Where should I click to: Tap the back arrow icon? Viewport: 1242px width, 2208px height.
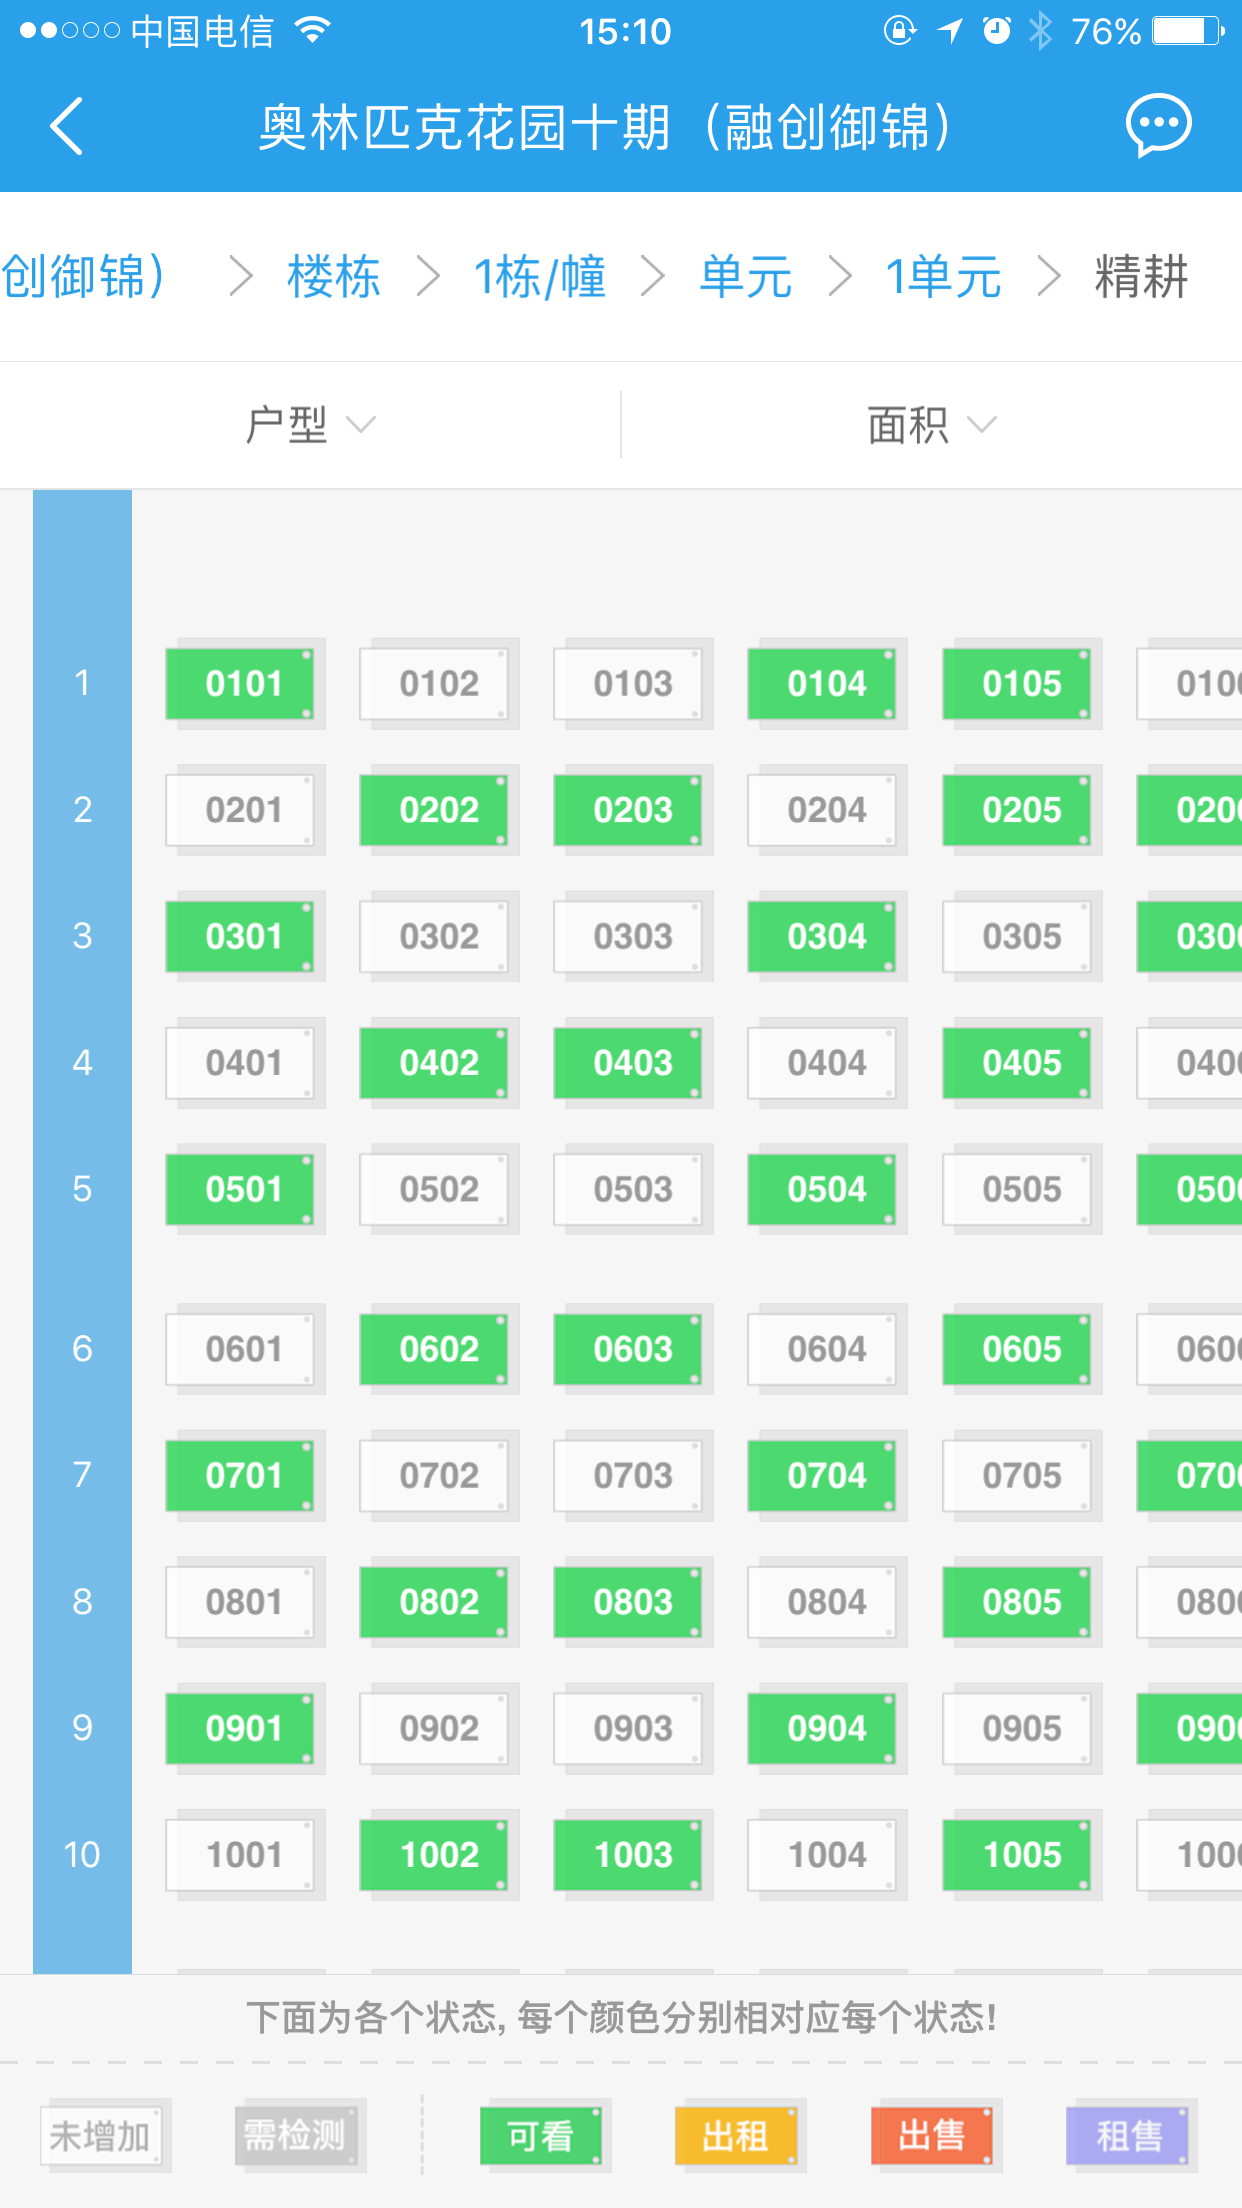(x=67, y=126)
